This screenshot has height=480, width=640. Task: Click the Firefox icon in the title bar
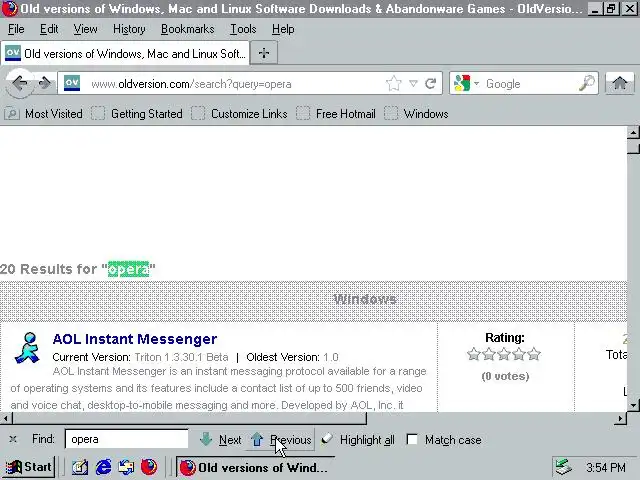pos(9,8)
